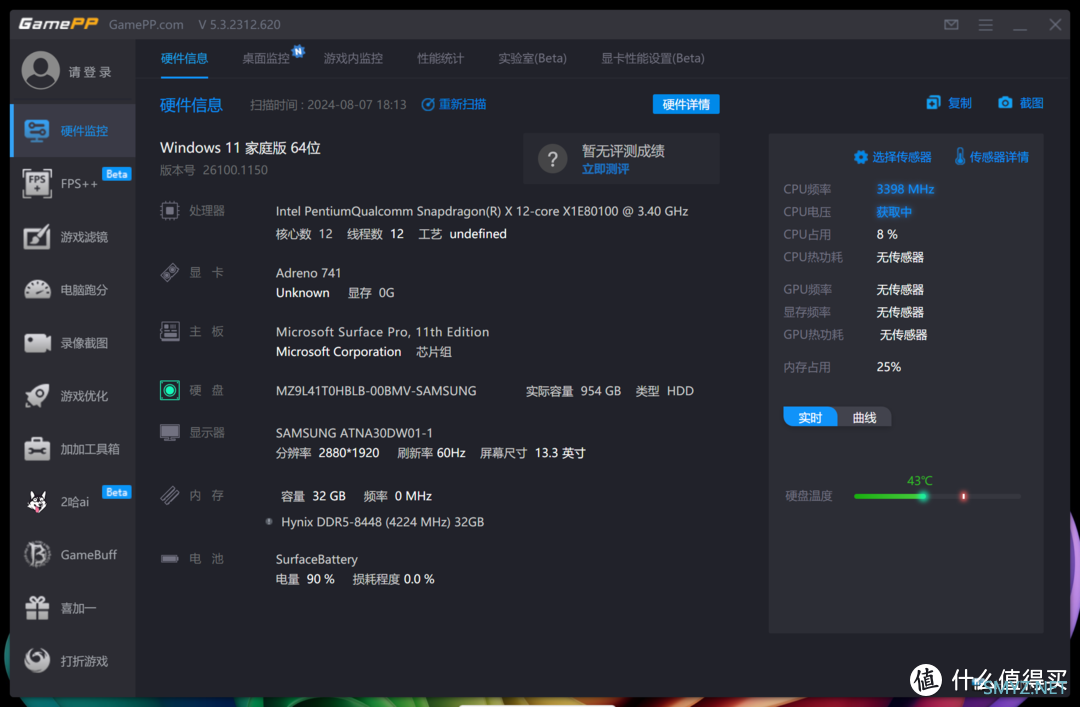
Task: Click the Adreno 741 GPU name
Action: point(308,273)
